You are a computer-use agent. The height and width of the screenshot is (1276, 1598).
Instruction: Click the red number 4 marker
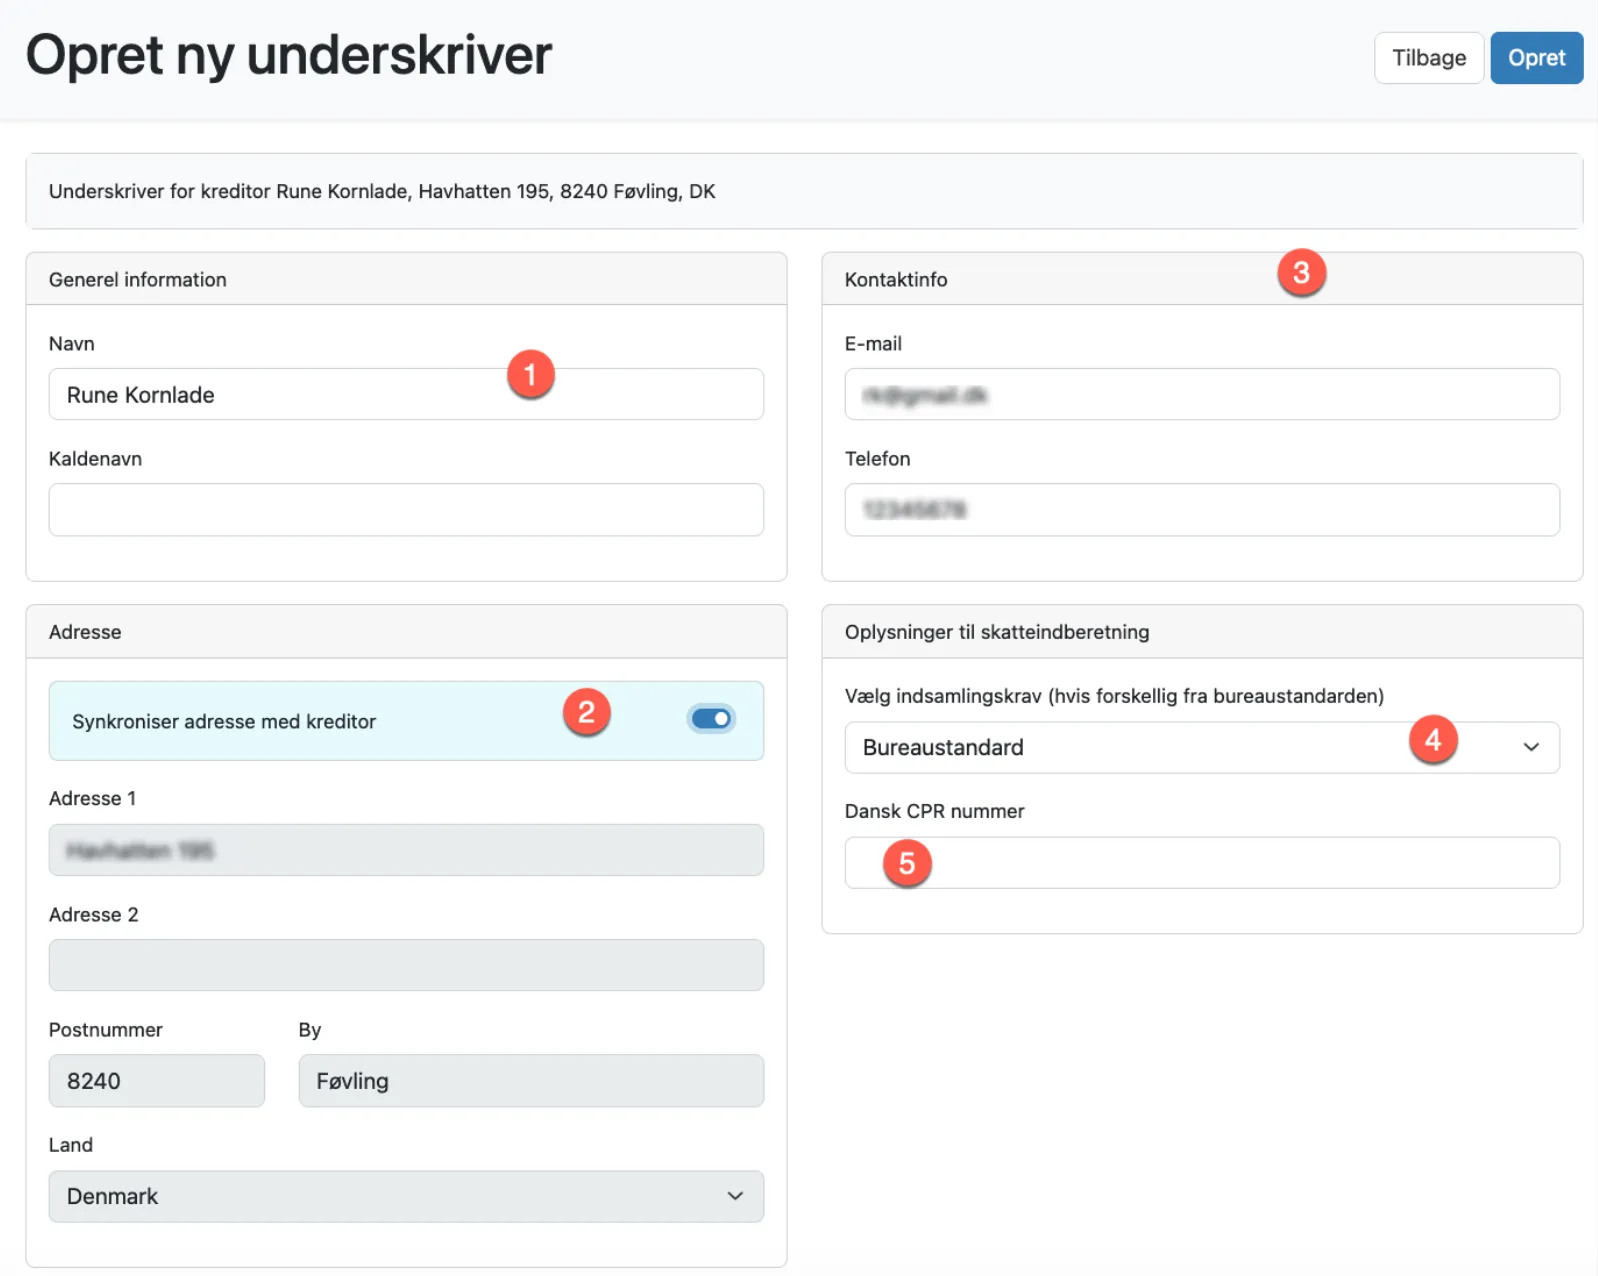(x=1432, y=740)
